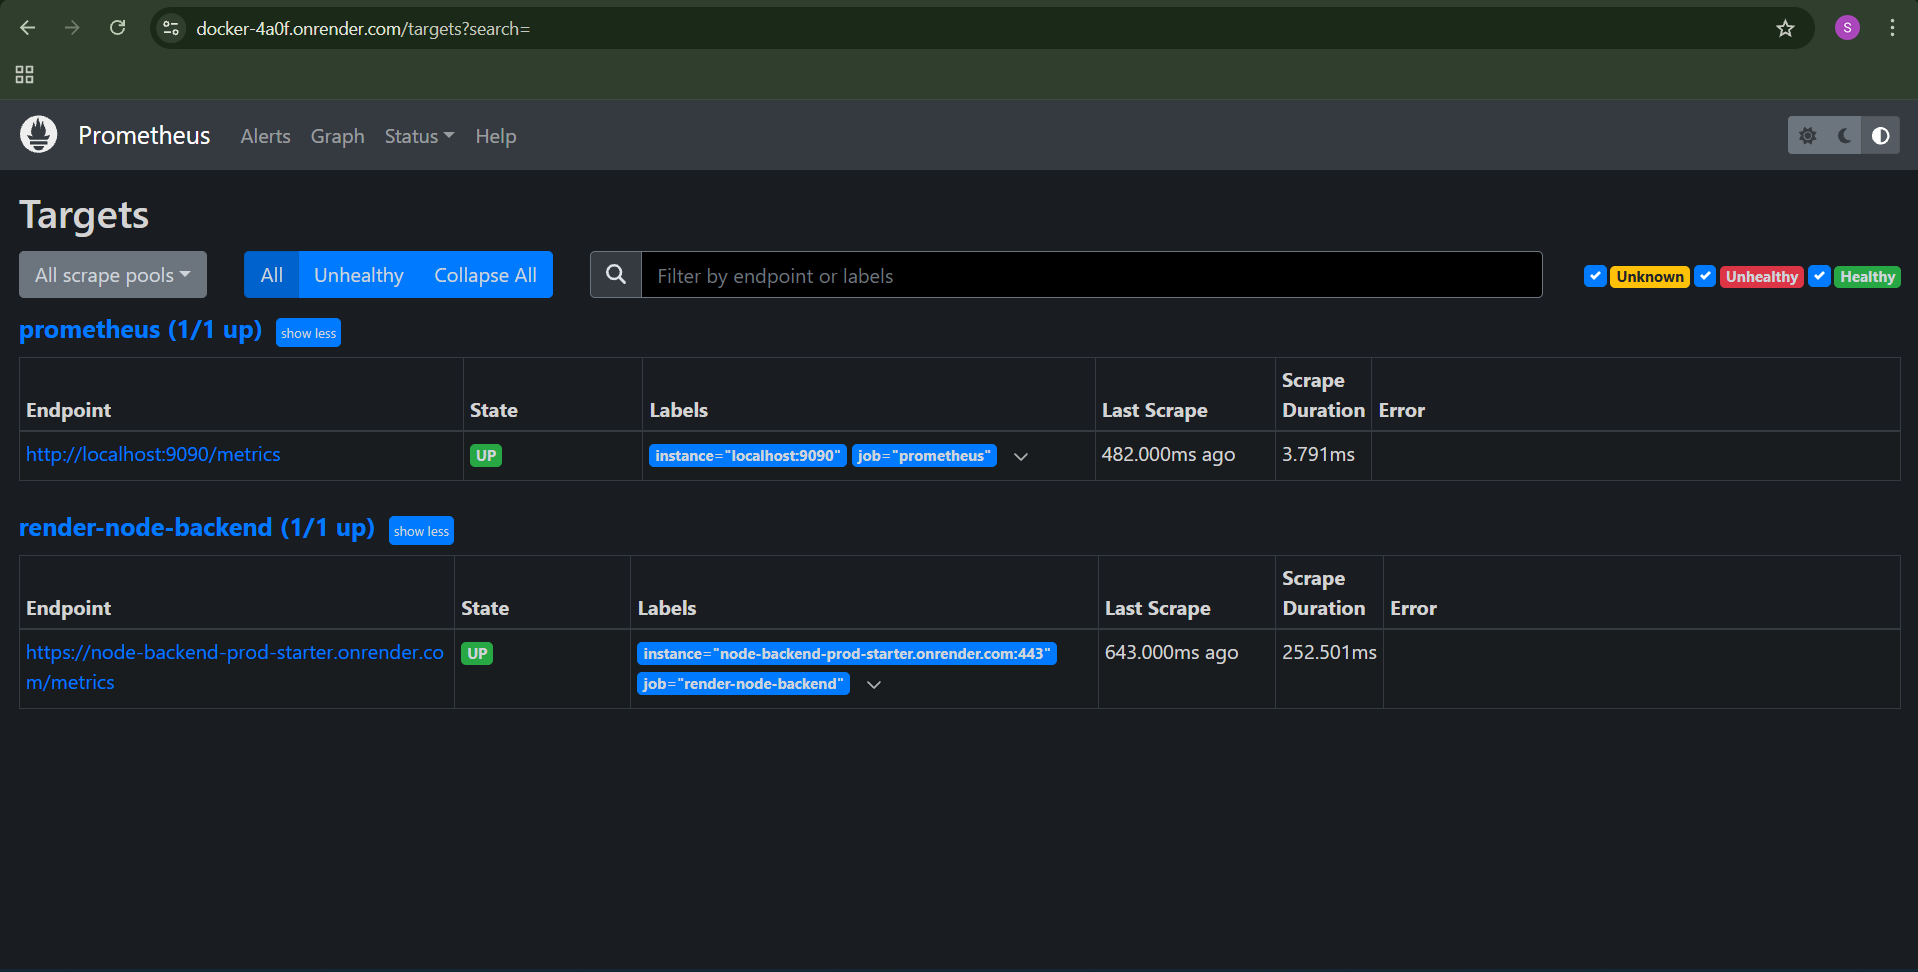
Task: Expand labels for the prometheus target
Action: click(x=1021, y=456)
